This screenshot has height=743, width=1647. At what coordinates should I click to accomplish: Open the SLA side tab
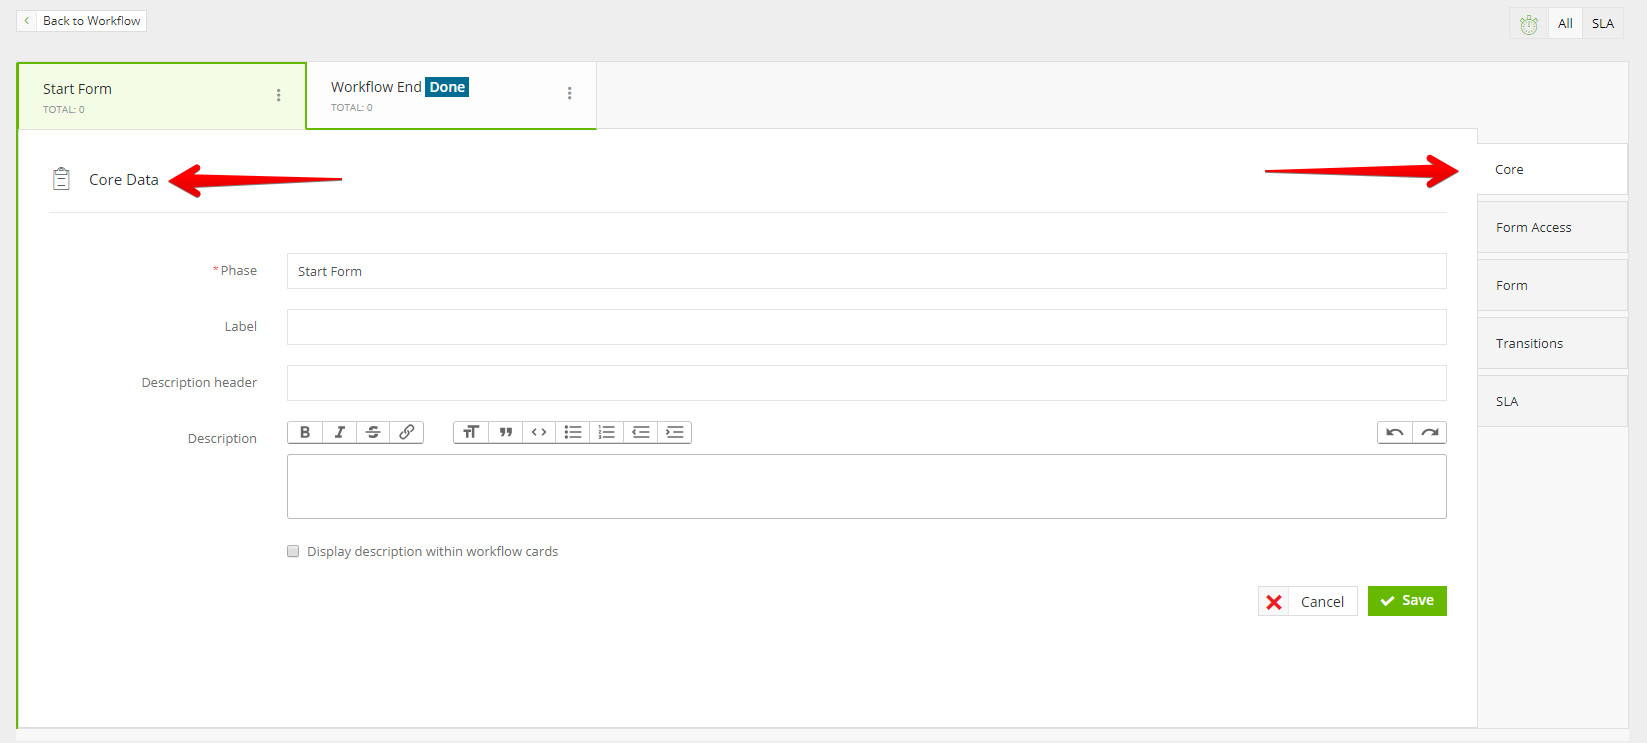tap(1552, 401)
